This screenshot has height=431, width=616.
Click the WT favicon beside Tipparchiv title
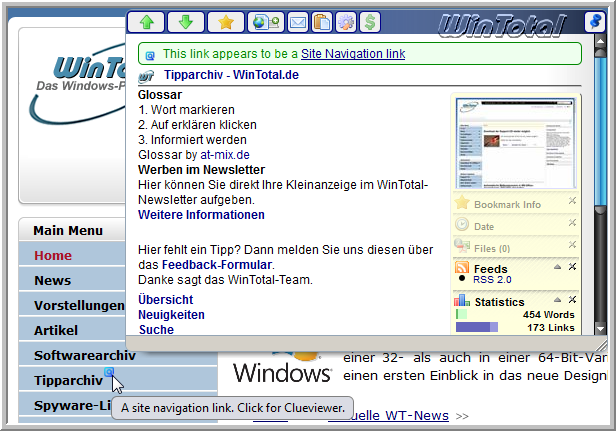click(146, 76)
